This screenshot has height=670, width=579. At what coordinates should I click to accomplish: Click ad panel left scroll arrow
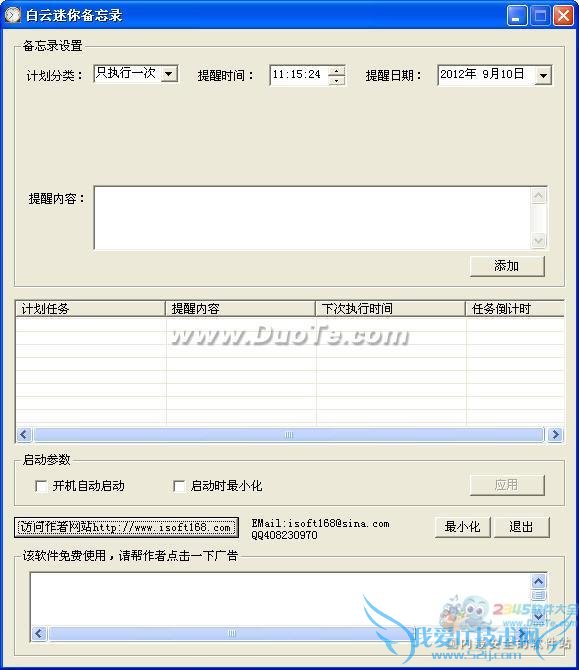pyautogui.click(x=39, y=633)
